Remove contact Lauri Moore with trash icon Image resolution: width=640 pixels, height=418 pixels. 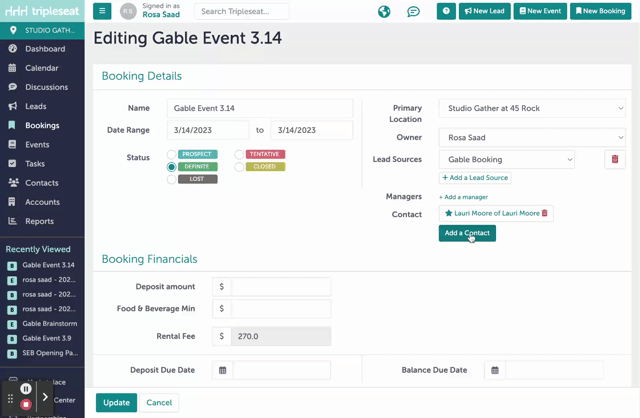pyautogui.click(x=545, y=213)
